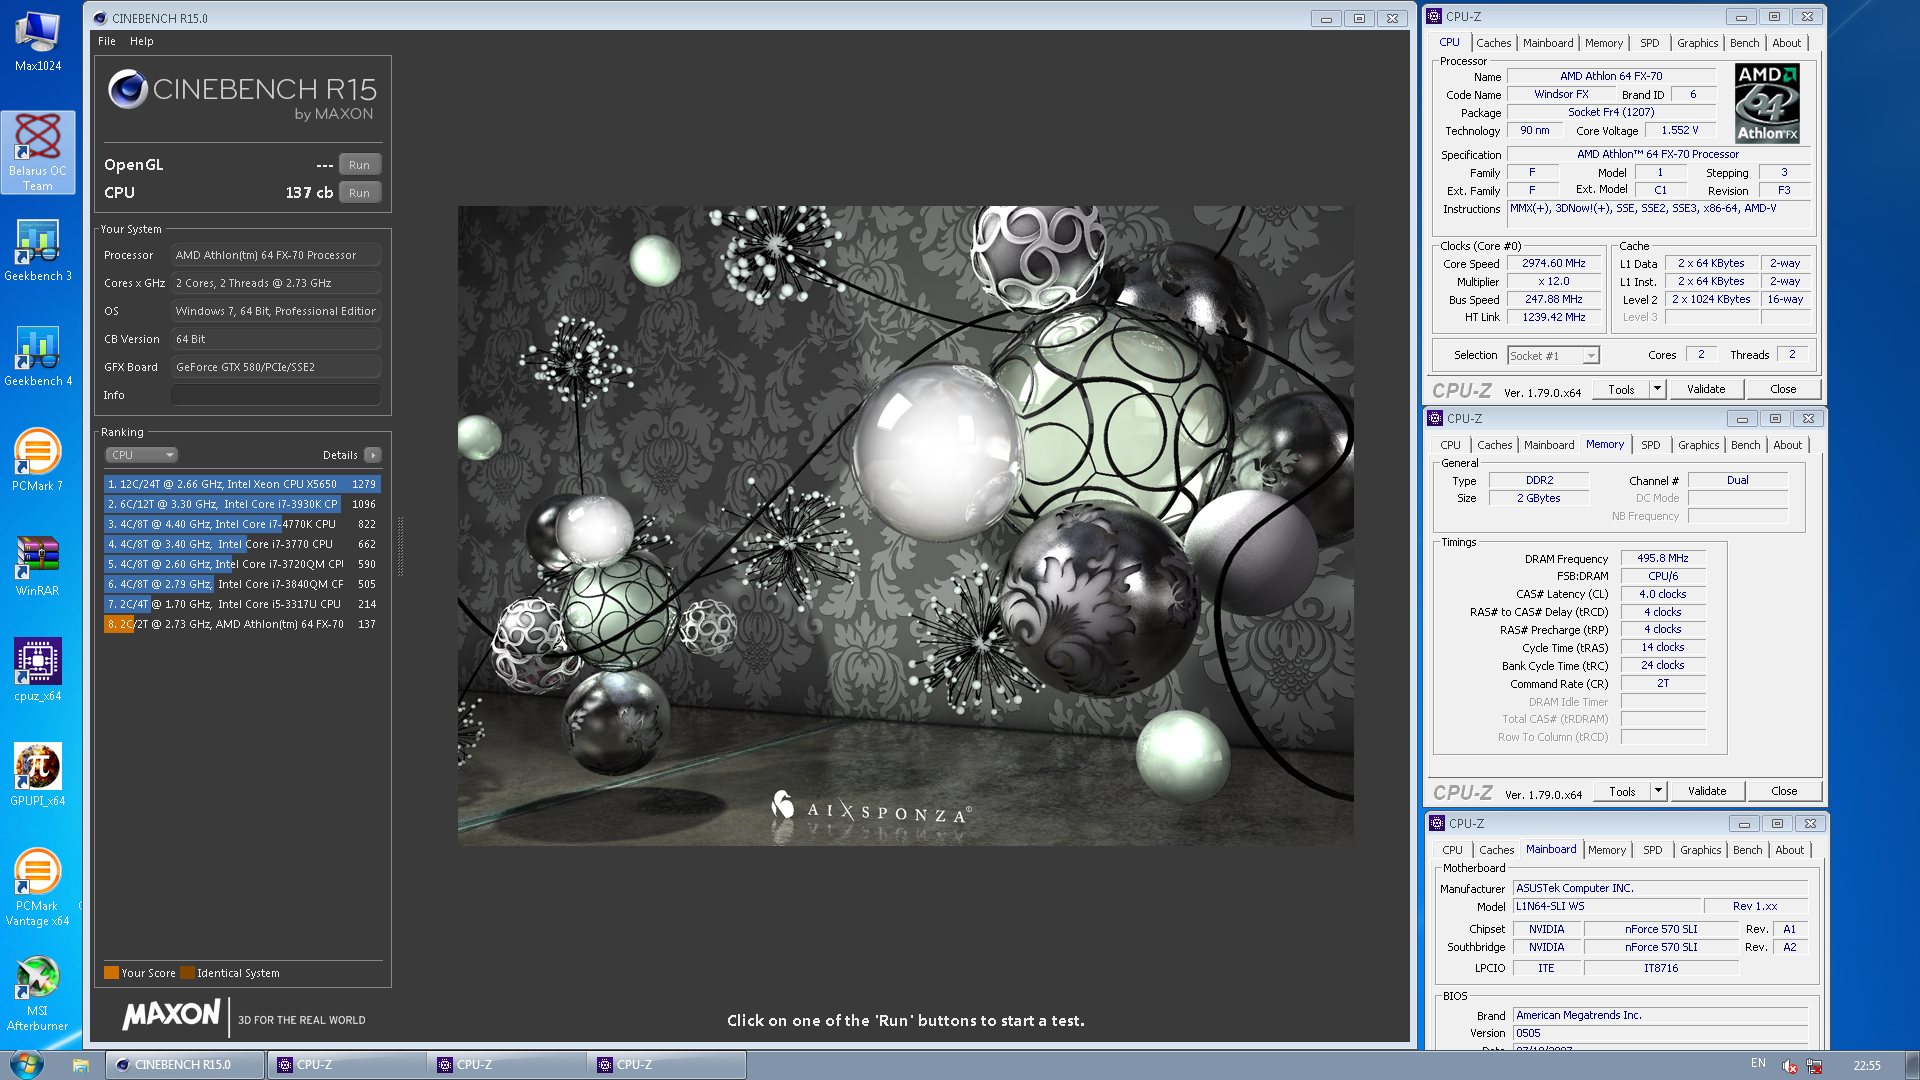Open the ranking type CPU dropdown

tap(141, 455)
